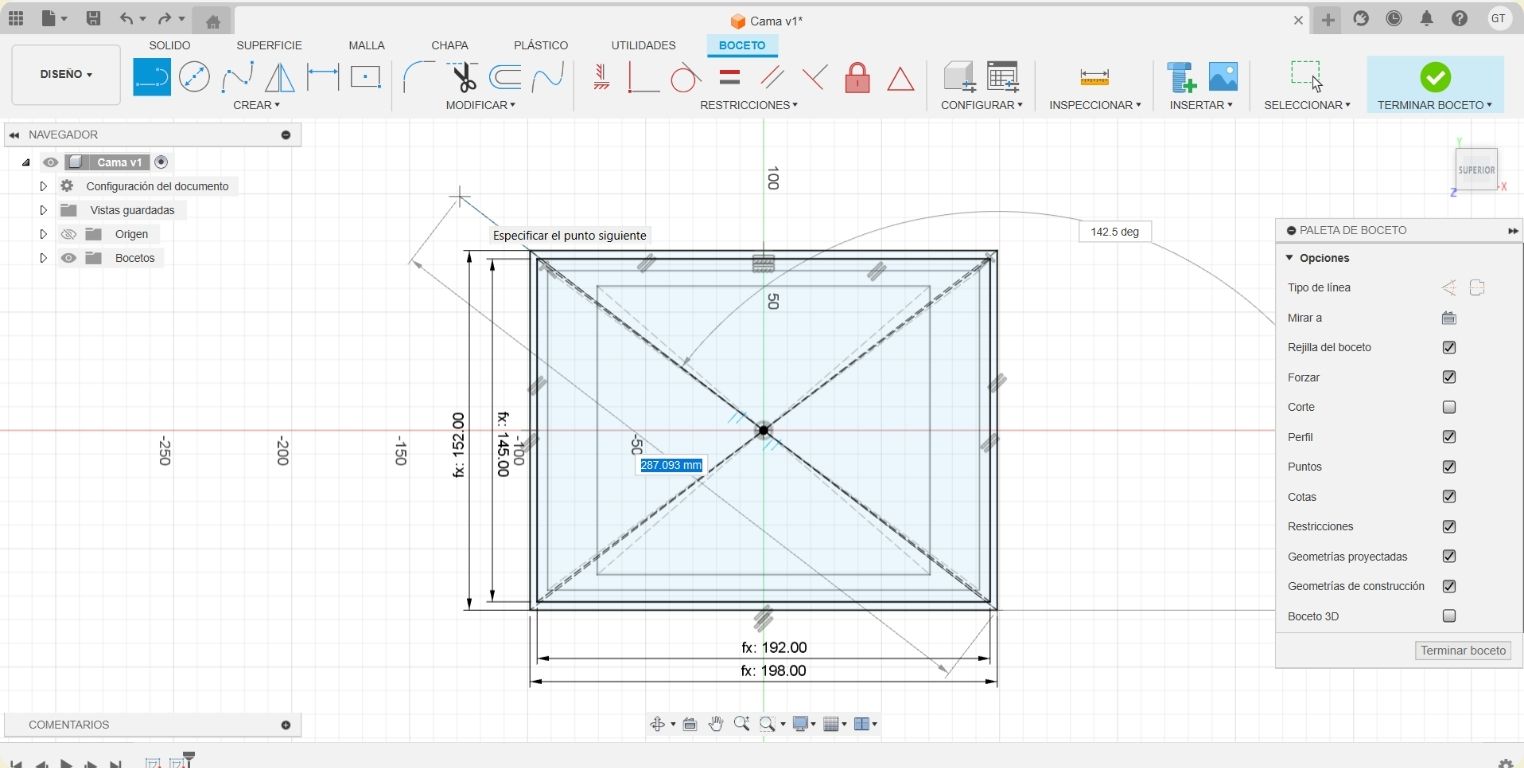Open the MODIFICAR dropdown menu

coord(480,105)
